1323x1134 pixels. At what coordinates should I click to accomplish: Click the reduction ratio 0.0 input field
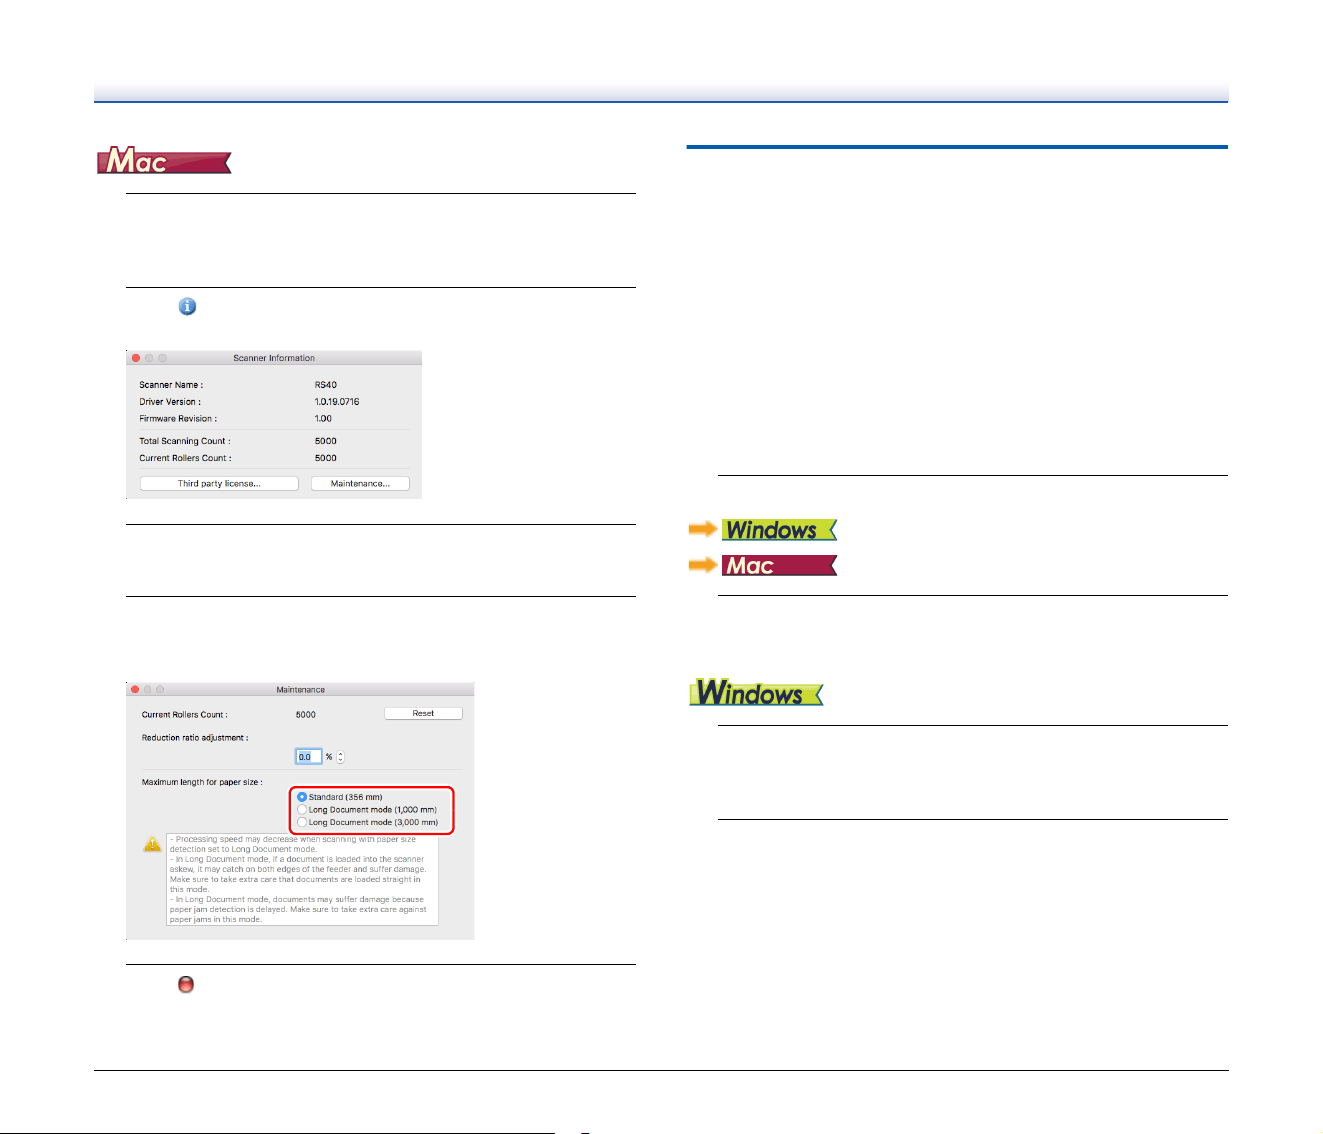click(x=308, y=757)
